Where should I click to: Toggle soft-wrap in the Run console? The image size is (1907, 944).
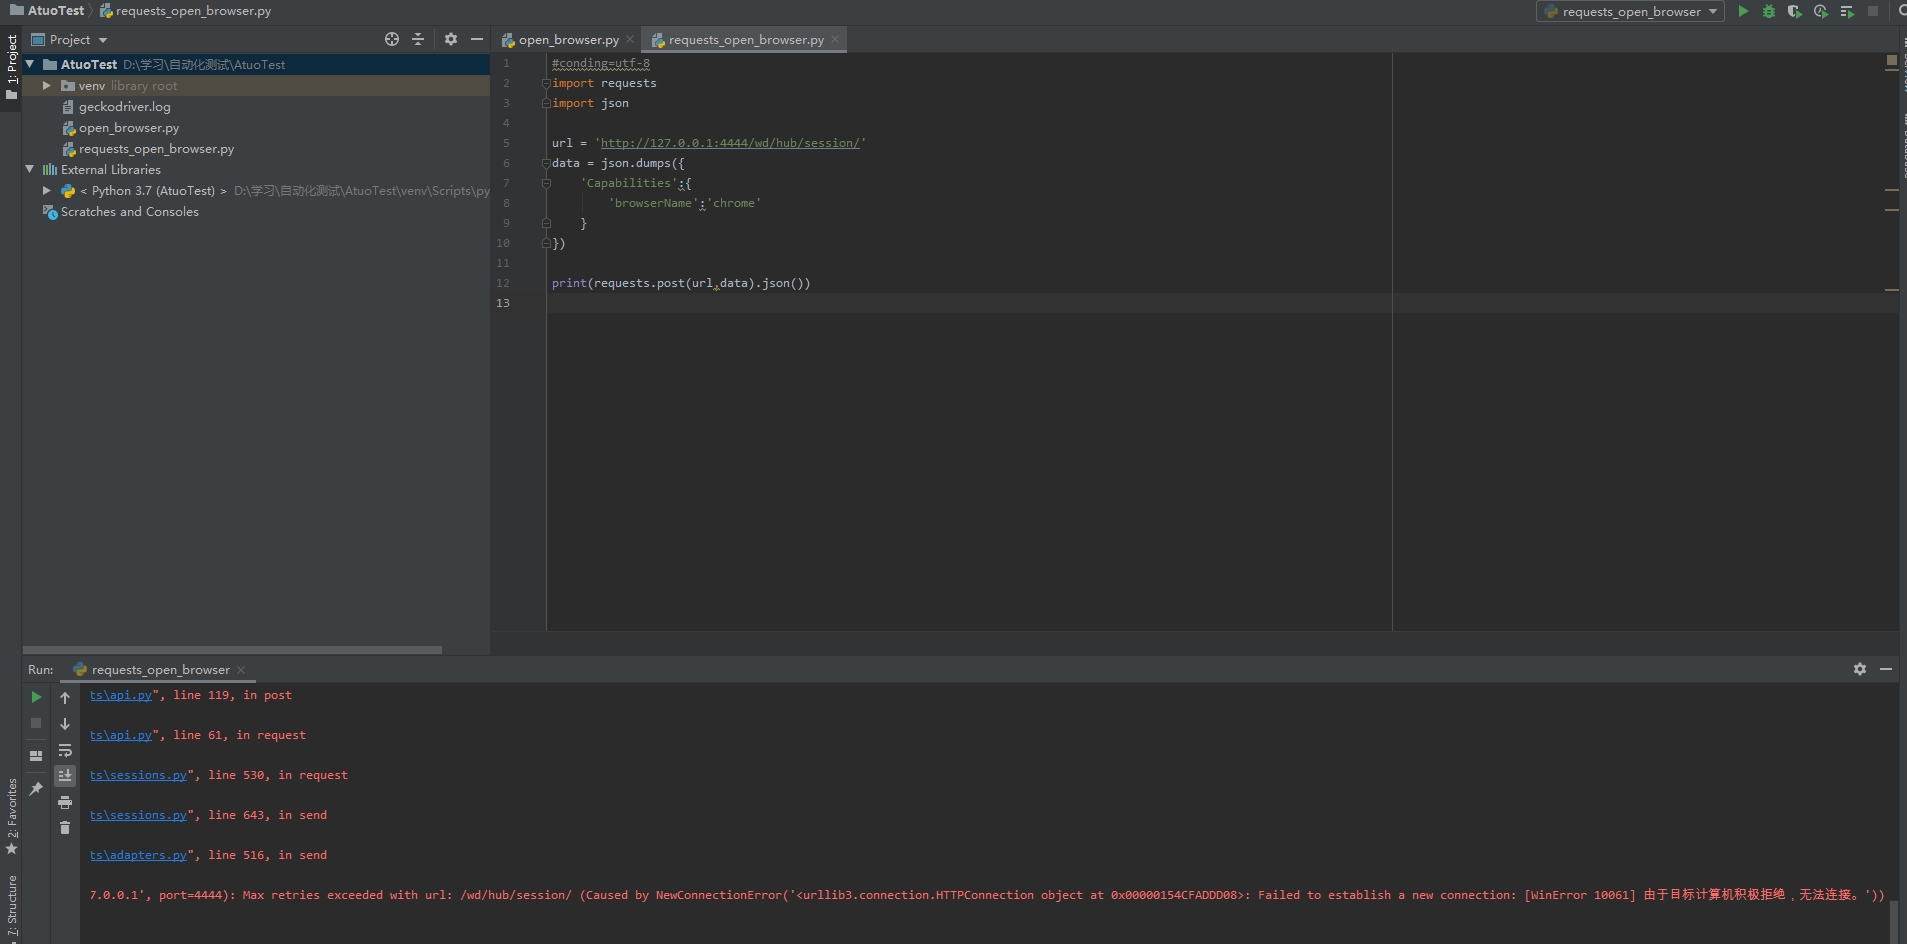(x=65, y=750)
